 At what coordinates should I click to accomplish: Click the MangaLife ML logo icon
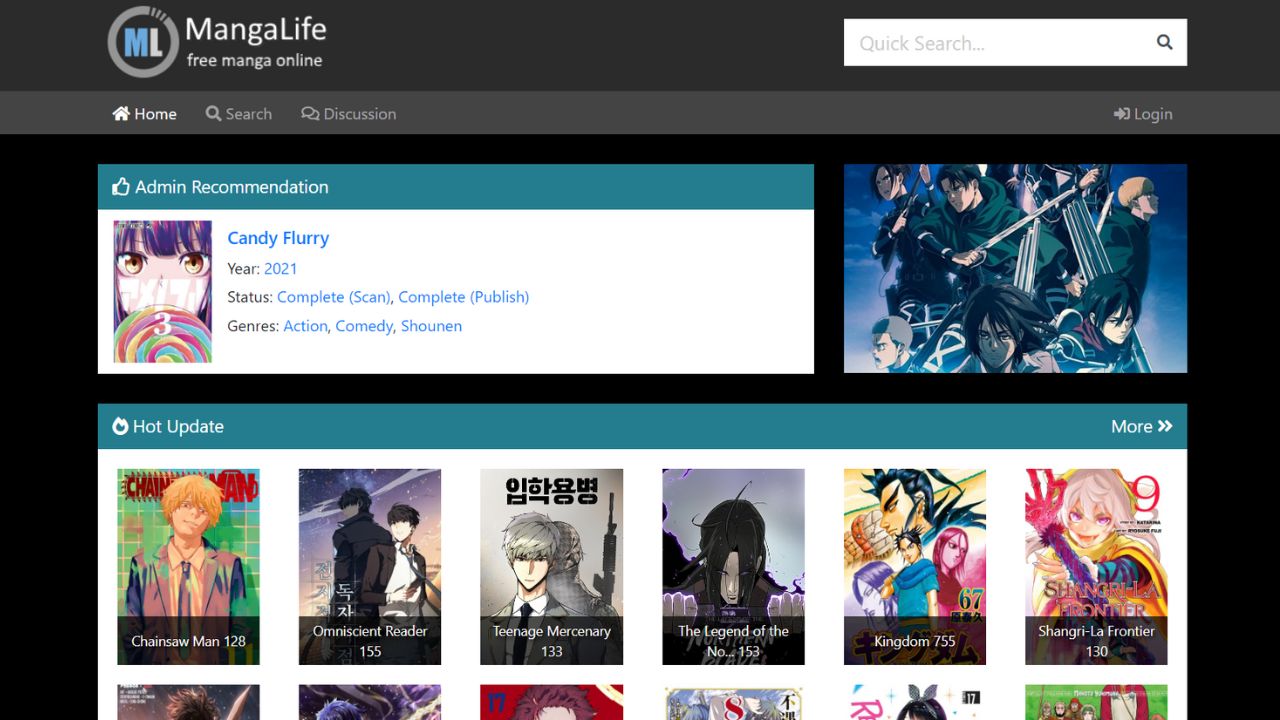[x=143, y=42]
